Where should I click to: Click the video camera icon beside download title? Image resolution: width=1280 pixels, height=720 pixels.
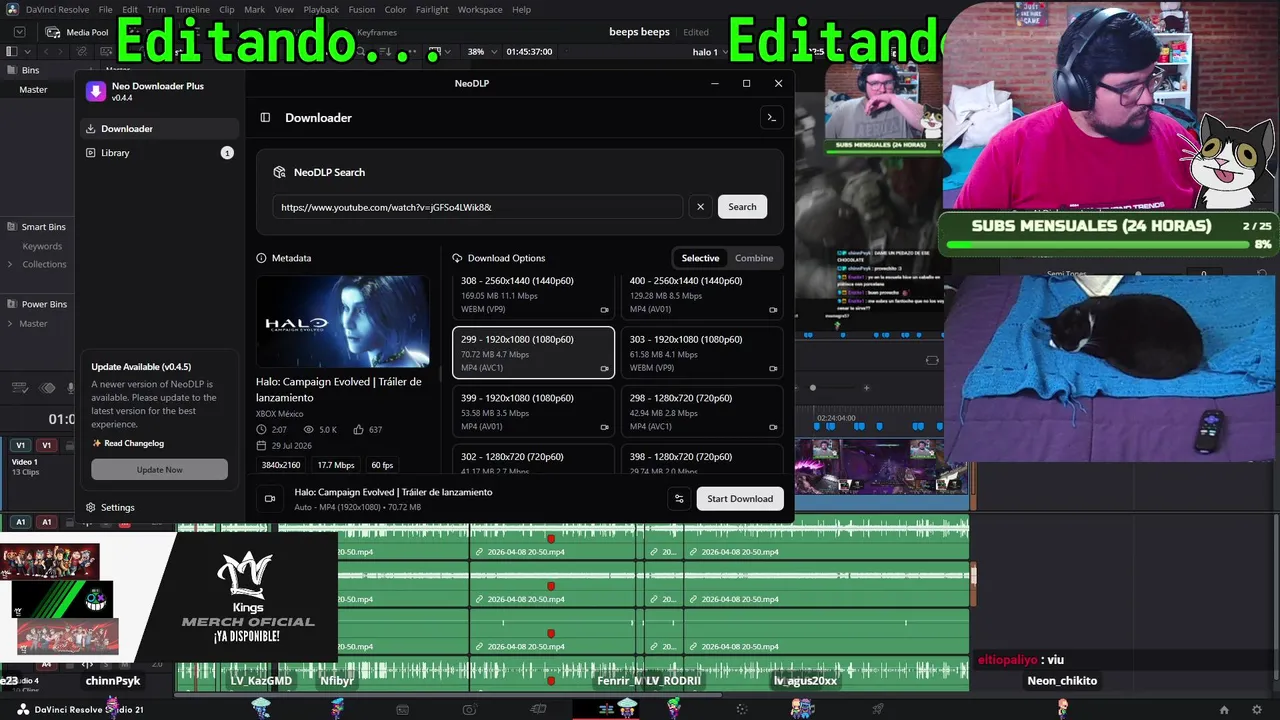[270, 499]
